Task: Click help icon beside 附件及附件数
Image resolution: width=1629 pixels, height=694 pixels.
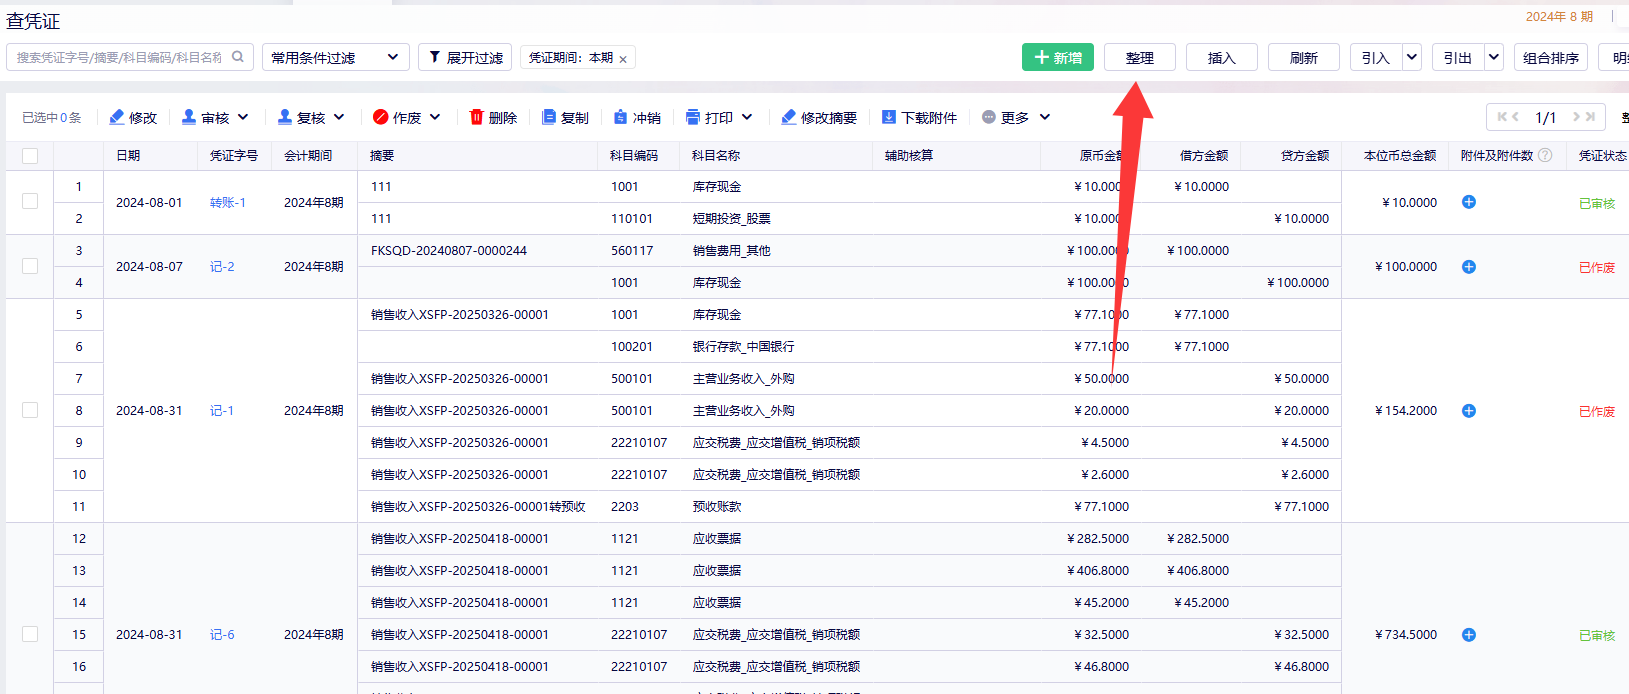Action: pos(1545,155)
